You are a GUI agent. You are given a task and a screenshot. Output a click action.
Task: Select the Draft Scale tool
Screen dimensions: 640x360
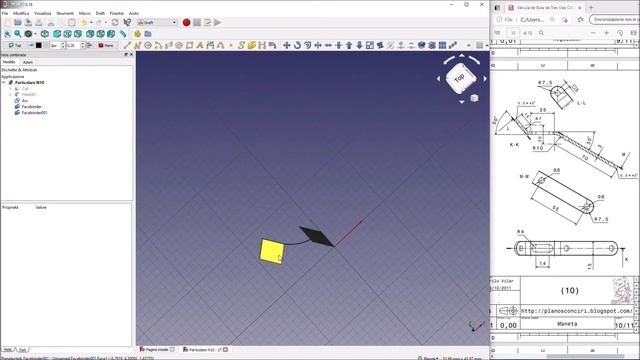tap(370, 45)
